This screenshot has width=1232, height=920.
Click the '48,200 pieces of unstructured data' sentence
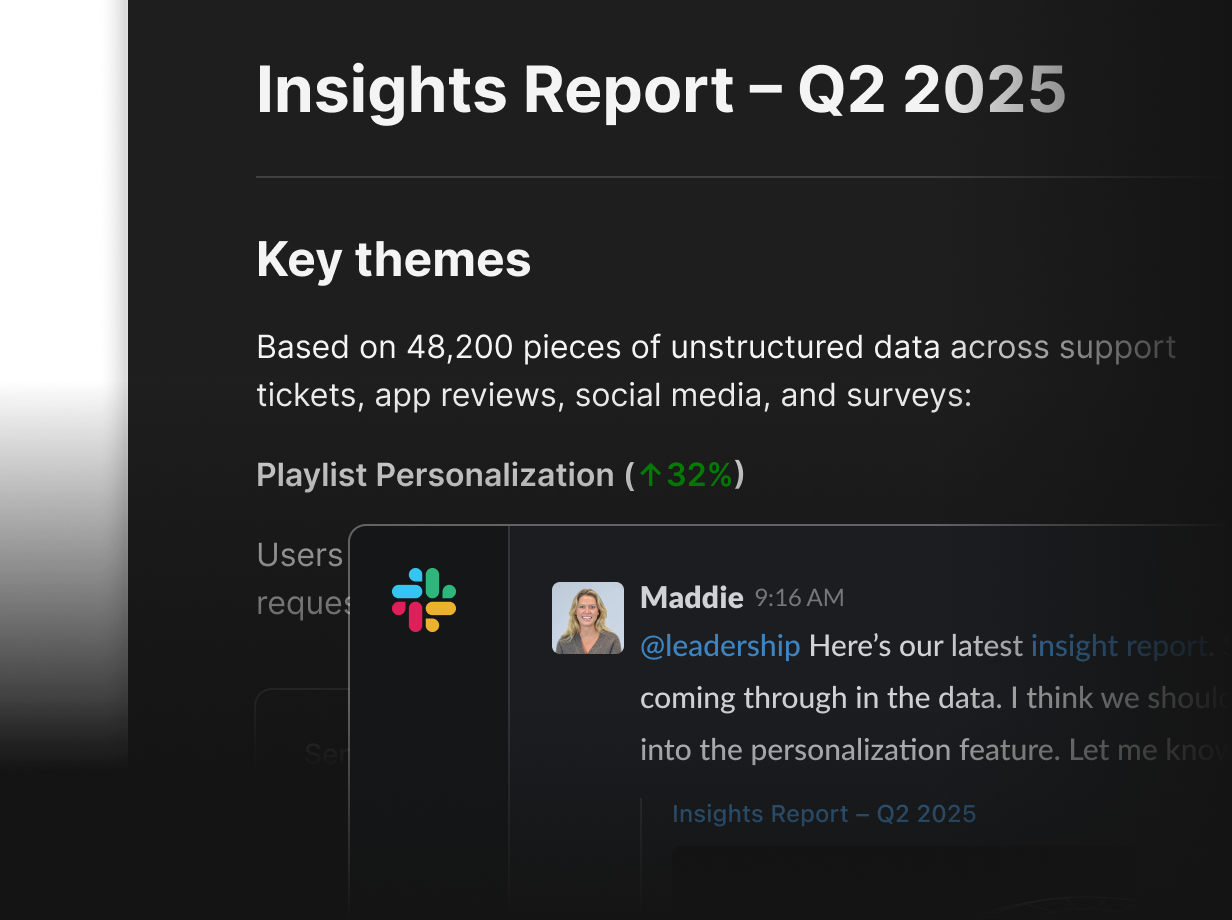[x=716, y=348]
